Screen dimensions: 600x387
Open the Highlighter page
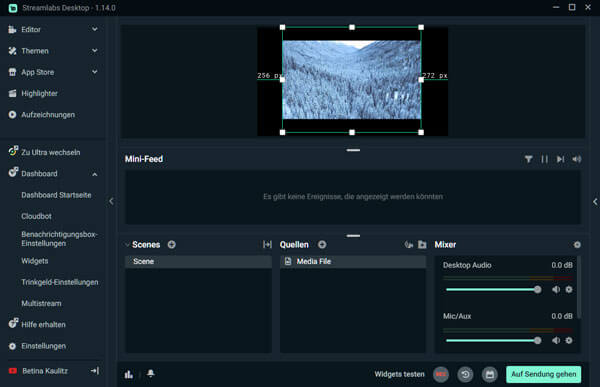coord(39,93)
